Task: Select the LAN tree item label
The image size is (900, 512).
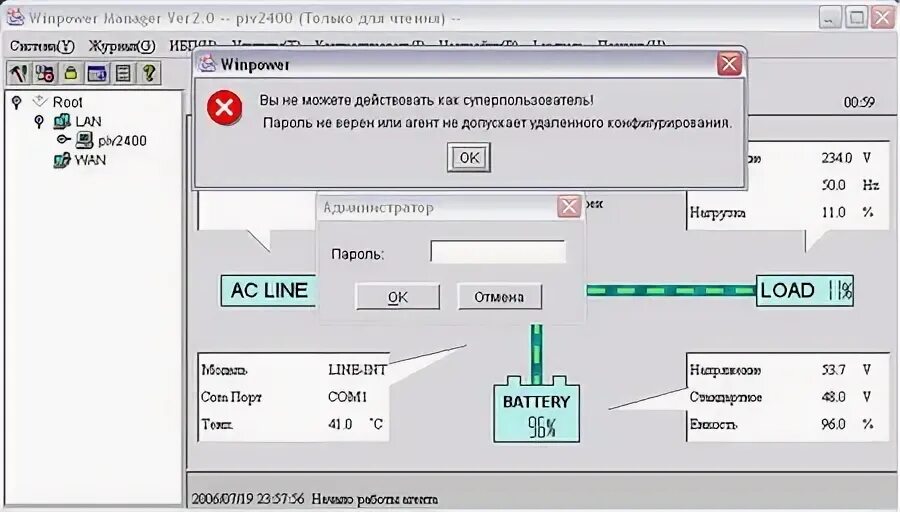Action: [88, 122]
